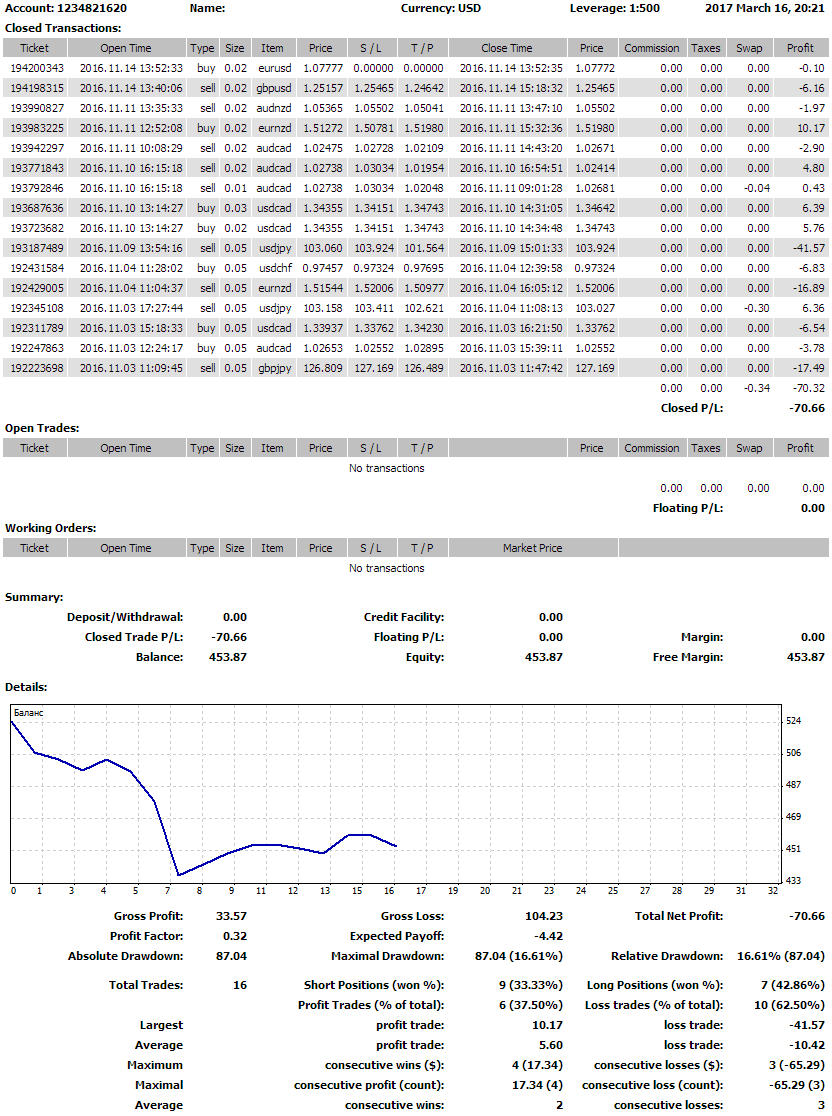The height and width of the screenshot is (1116, 832).
Task: Click the 524 label on chart axis
Action: [x=794, y=720]
